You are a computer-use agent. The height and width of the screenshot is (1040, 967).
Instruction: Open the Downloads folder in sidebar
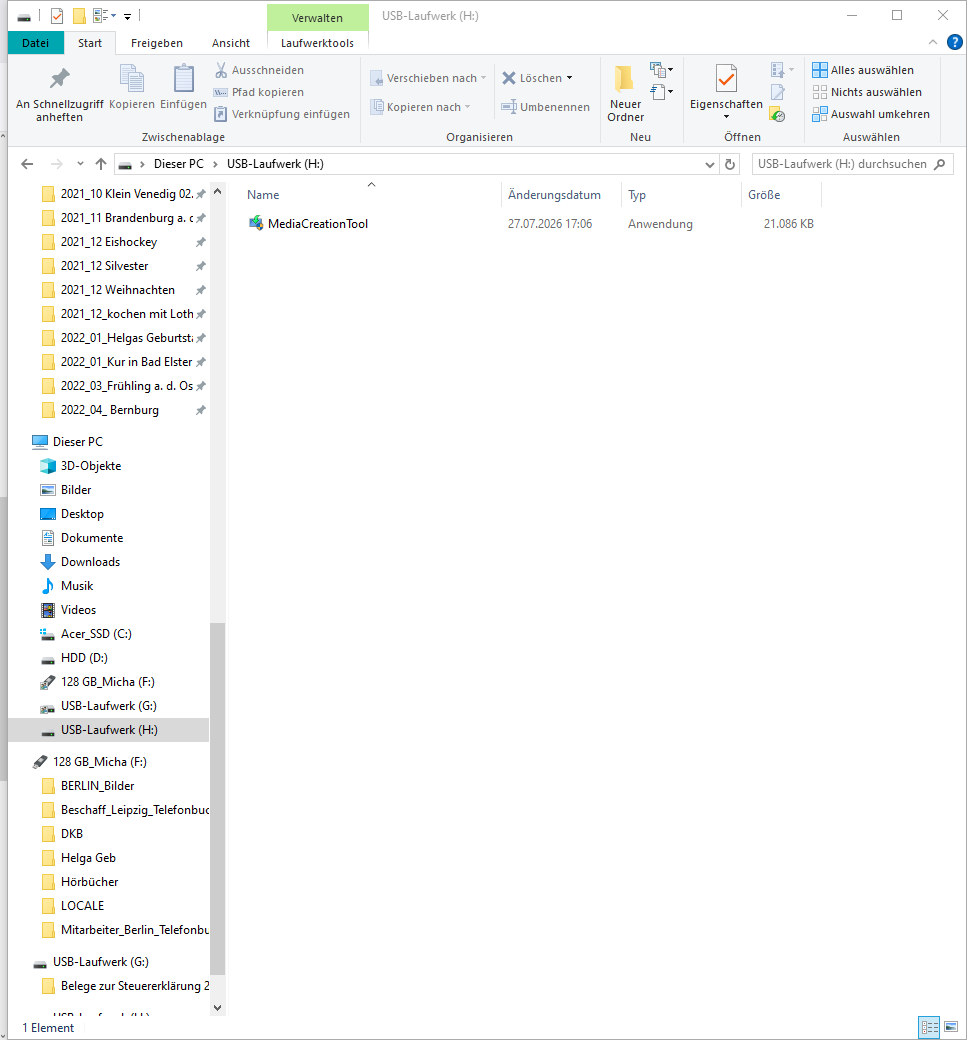pyautogui.click(x=90, y=562)
